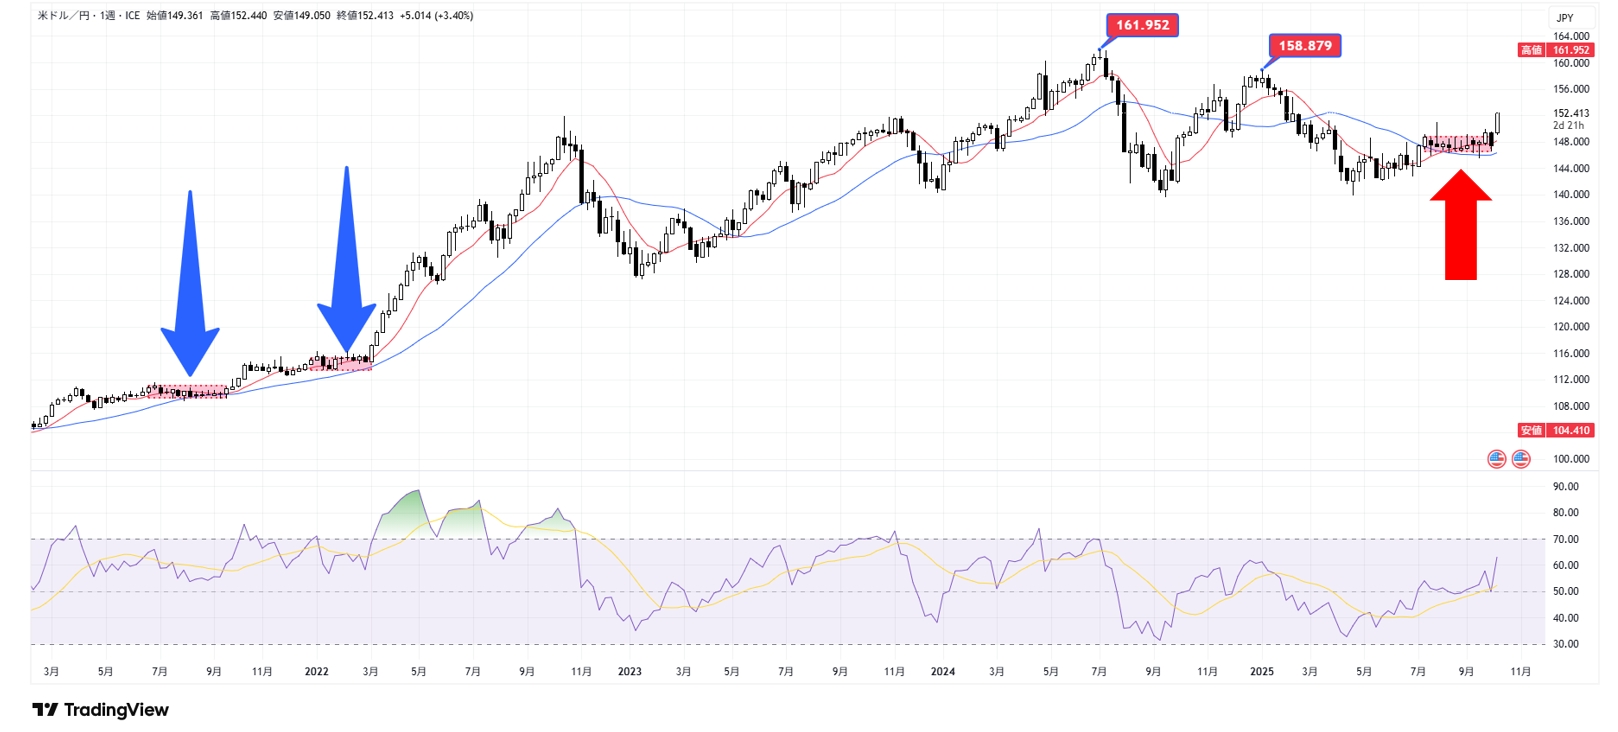Select the red upward arrow annotation
The width and height of the screenshot is (1618, 732).
tap(1460, 225)
